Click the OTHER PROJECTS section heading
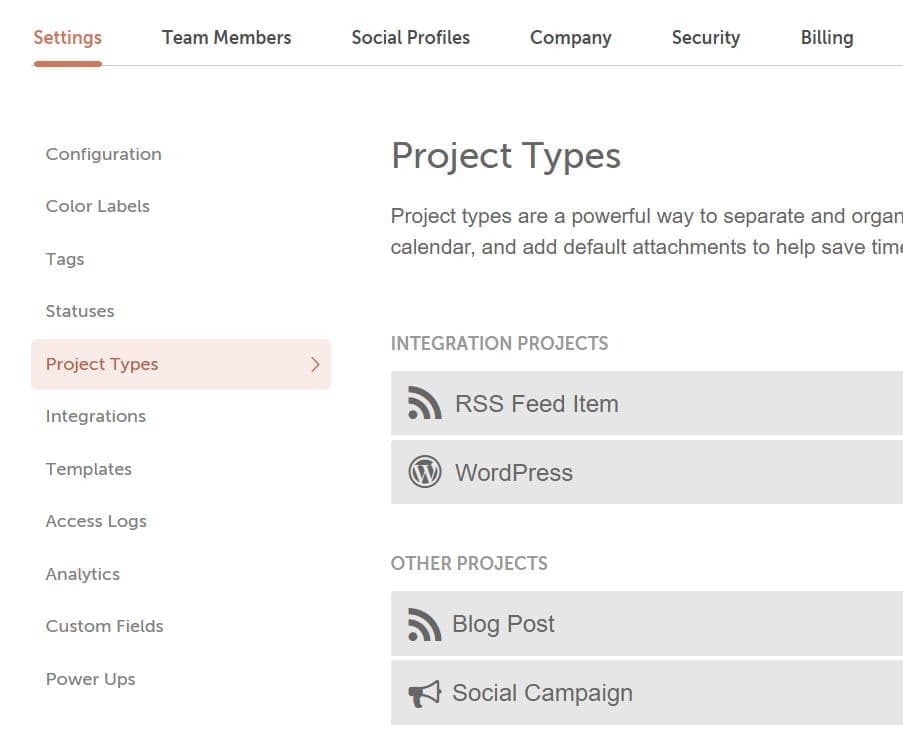This screenshot has width=903, height=729. (469, 563)
